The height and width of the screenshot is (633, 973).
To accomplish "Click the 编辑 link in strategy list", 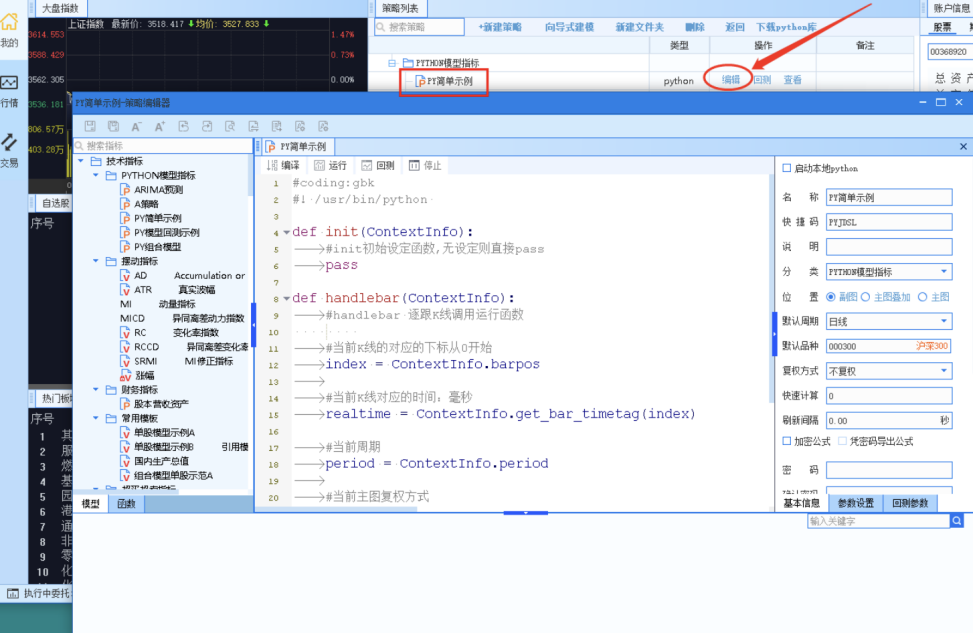I will (731, 80).
